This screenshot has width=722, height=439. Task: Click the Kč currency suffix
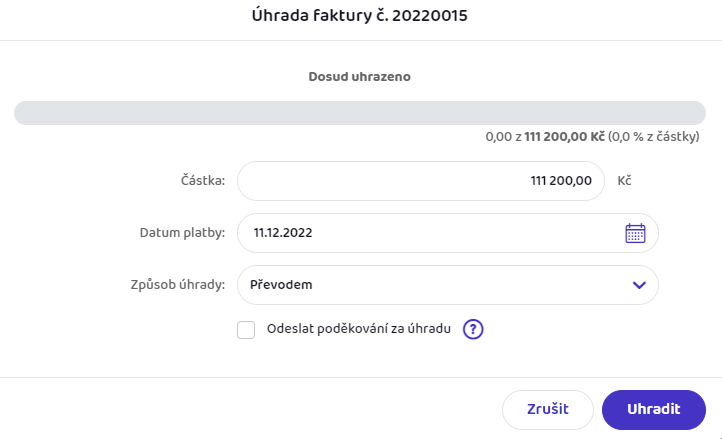click(624, 181)
